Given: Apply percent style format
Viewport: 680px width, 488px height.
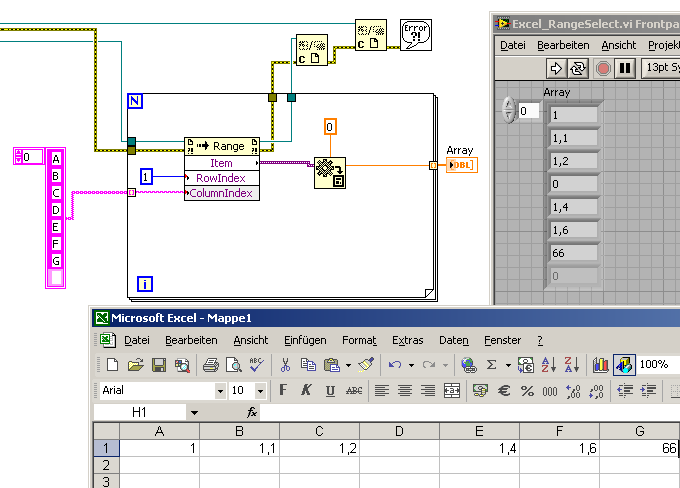Looking at the screenshot, I should [527, 391].
